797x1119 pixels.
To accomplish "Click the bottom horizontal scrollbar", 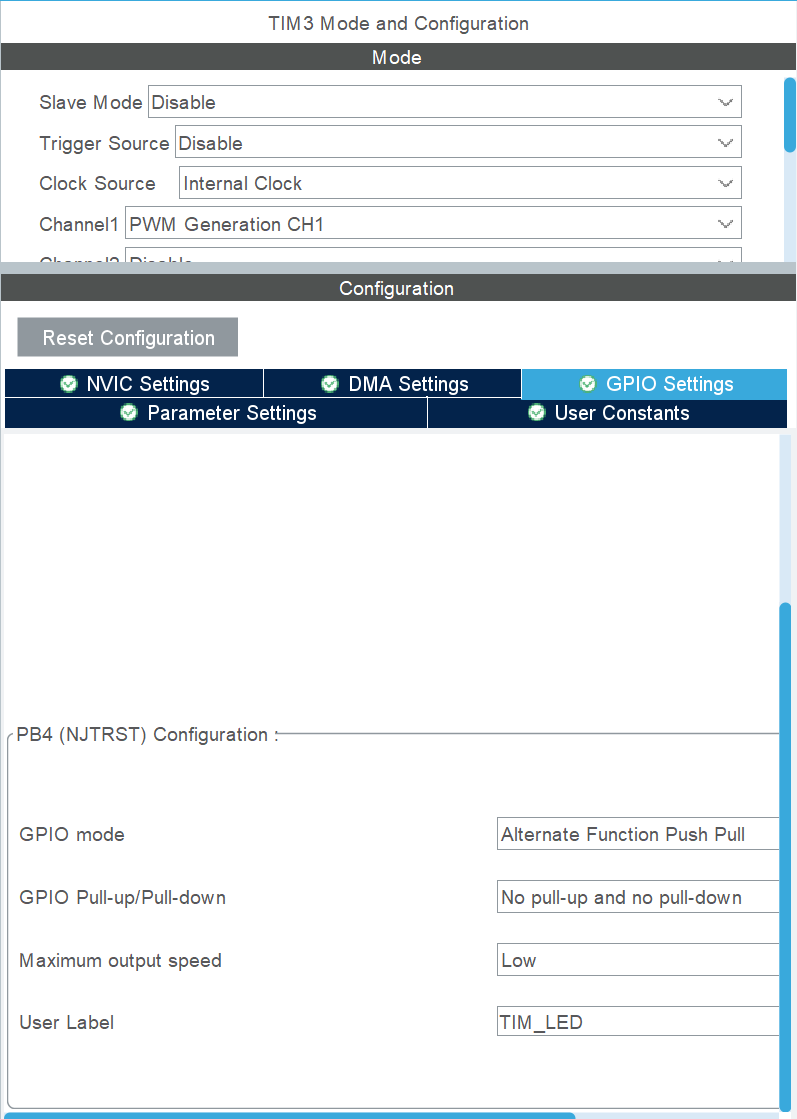I will click(288, 1115).
